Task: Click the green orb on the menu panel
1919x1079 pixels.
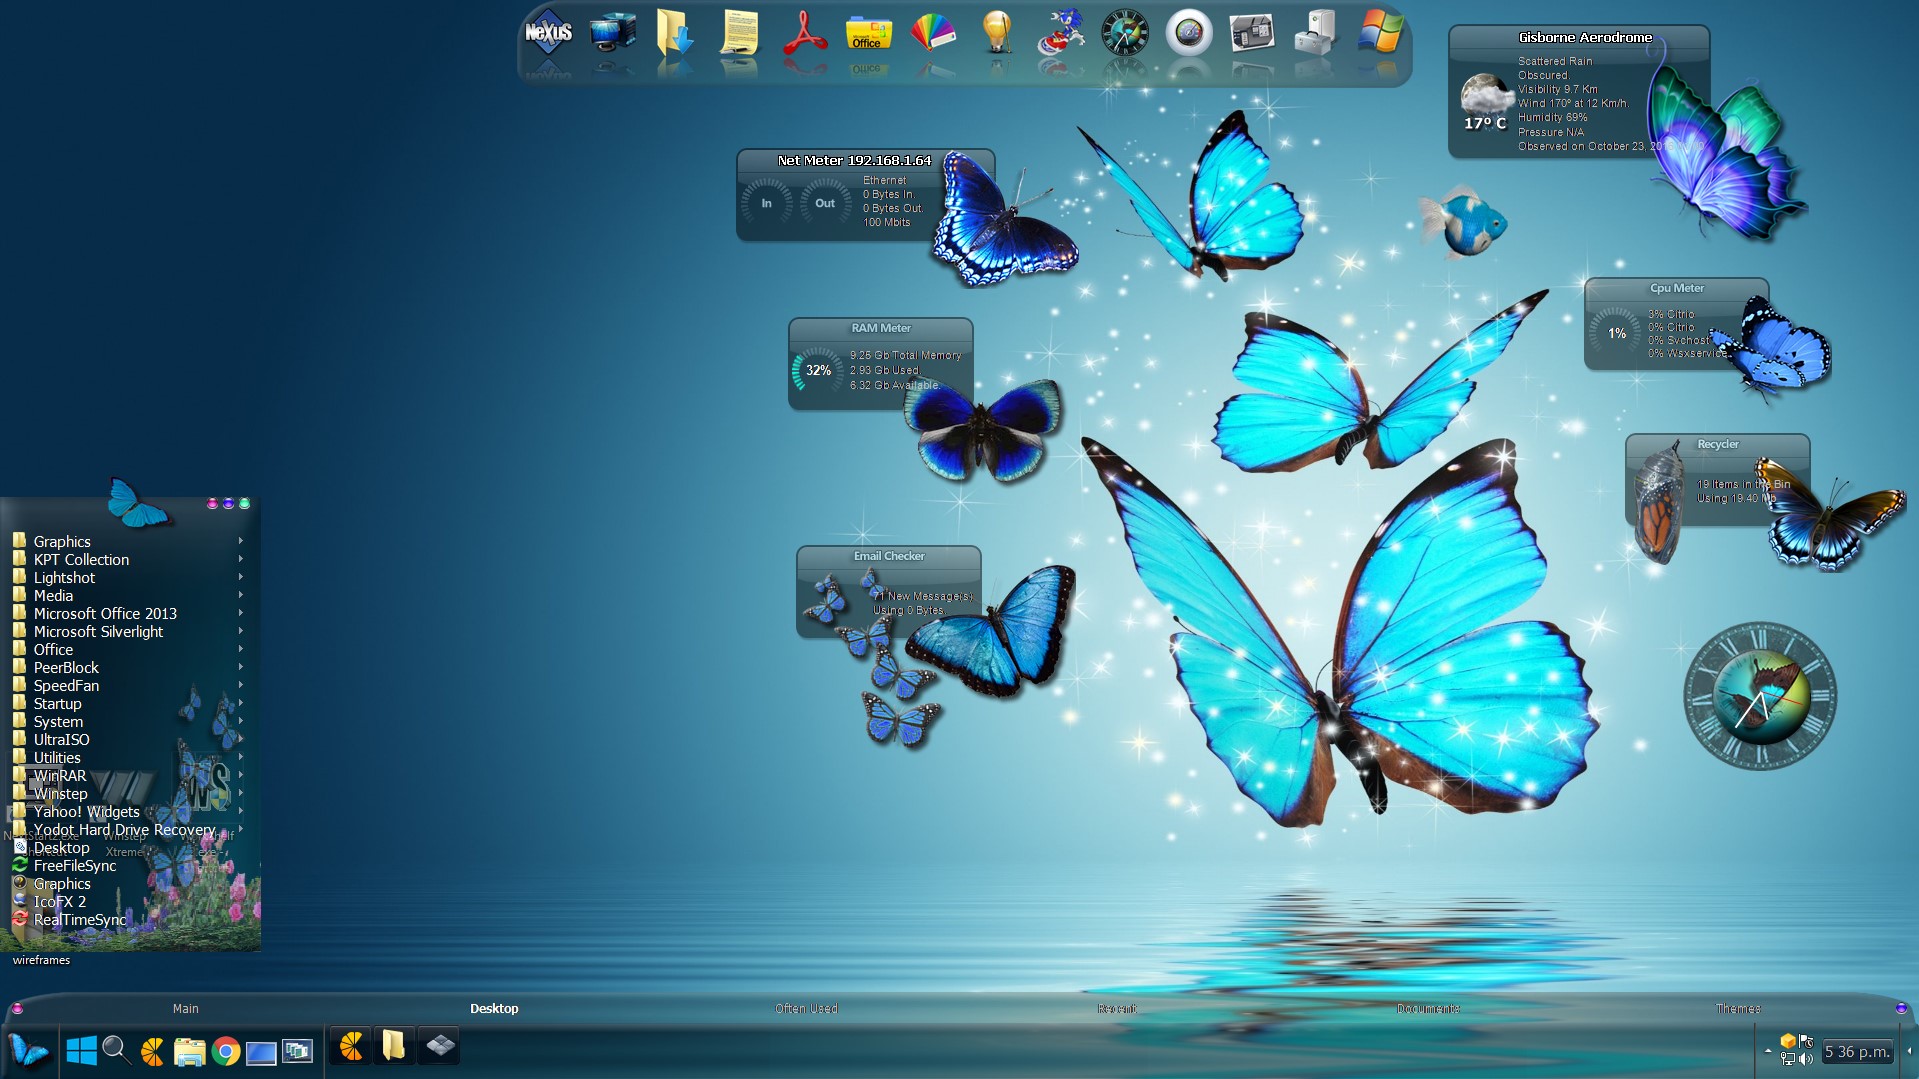Action: point(244,504)
